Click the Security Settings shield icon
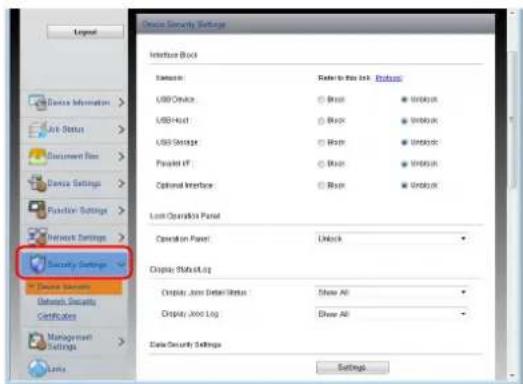The width and height of the screenshot is (523, 384). click(37, 264)
